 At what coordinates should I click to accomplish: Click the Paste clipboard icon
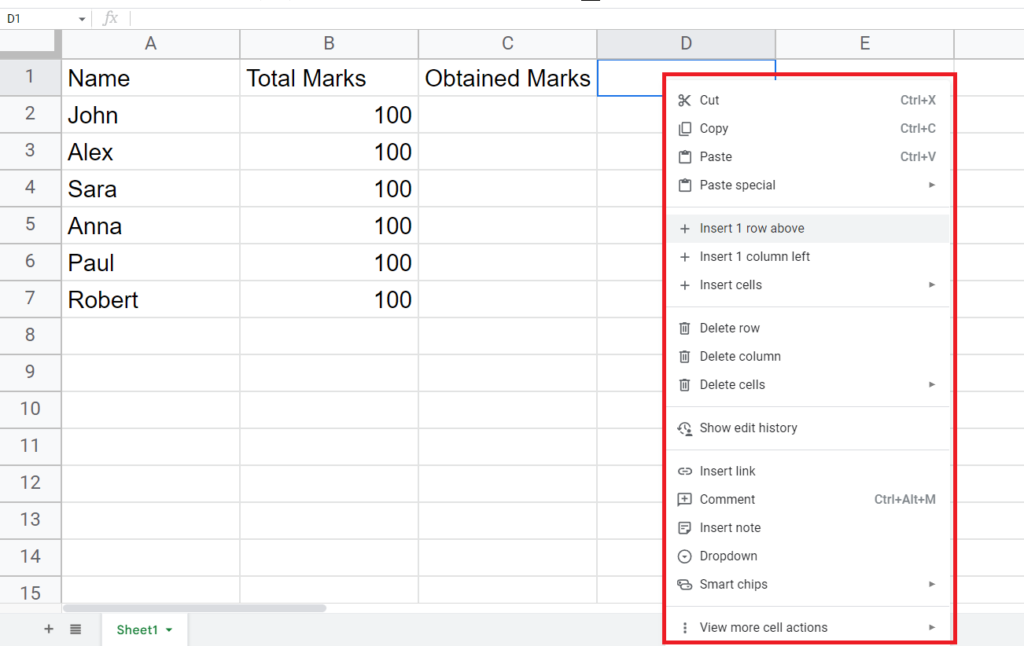point(684,157)
